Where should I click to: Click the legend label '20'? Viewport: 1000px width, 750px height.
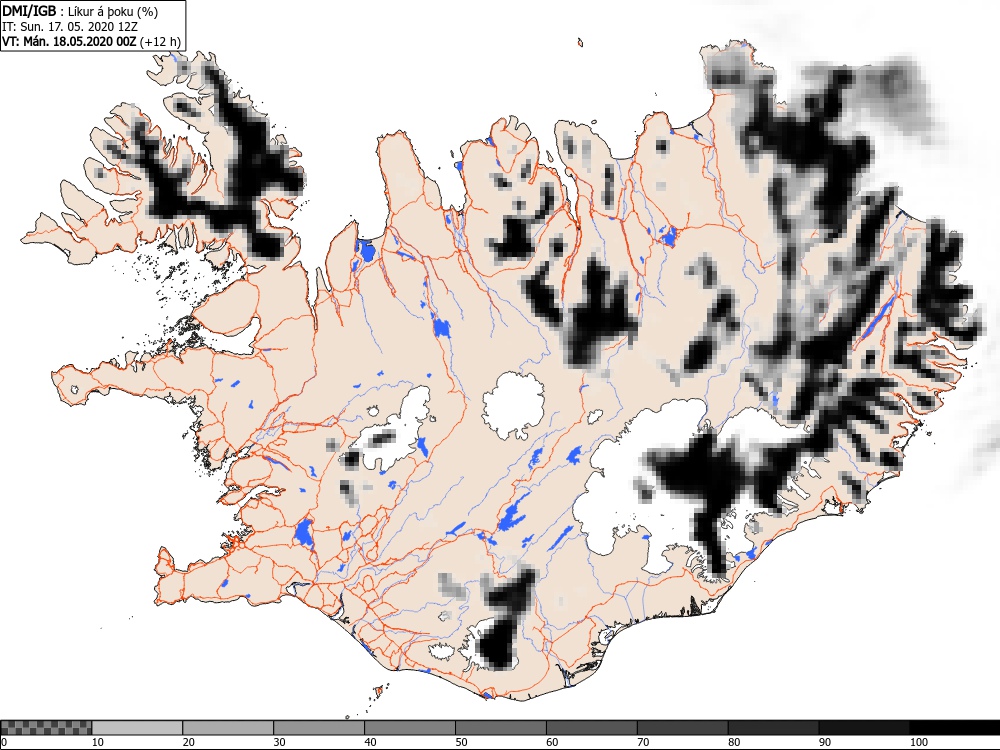click(x=189, y=742)
